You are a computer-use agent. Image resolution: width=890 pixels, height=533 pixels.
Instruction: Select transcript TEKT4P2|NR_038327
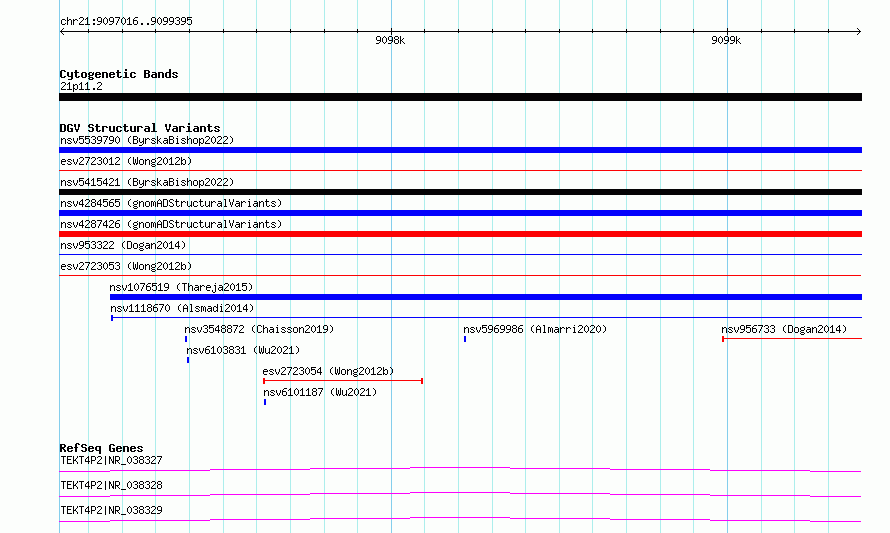click(x=111, y=460)
